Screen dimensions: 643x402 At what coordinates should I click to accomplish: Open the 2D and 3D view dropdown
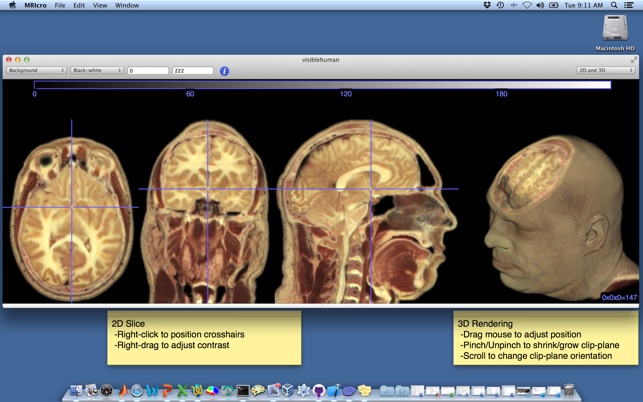tap(606, 71)
